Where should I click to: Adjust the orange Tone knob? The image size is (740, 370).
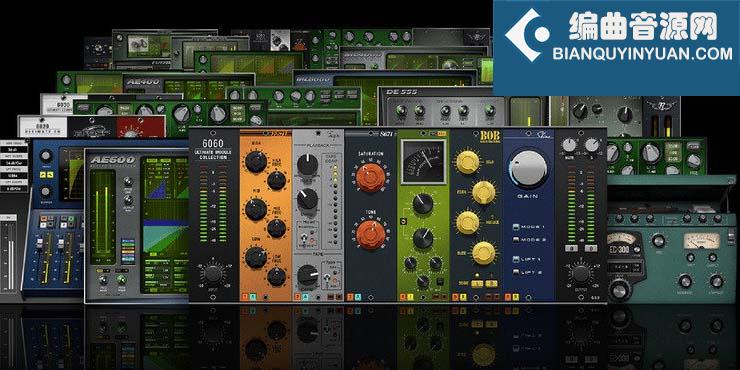click(x=370, y=235)
